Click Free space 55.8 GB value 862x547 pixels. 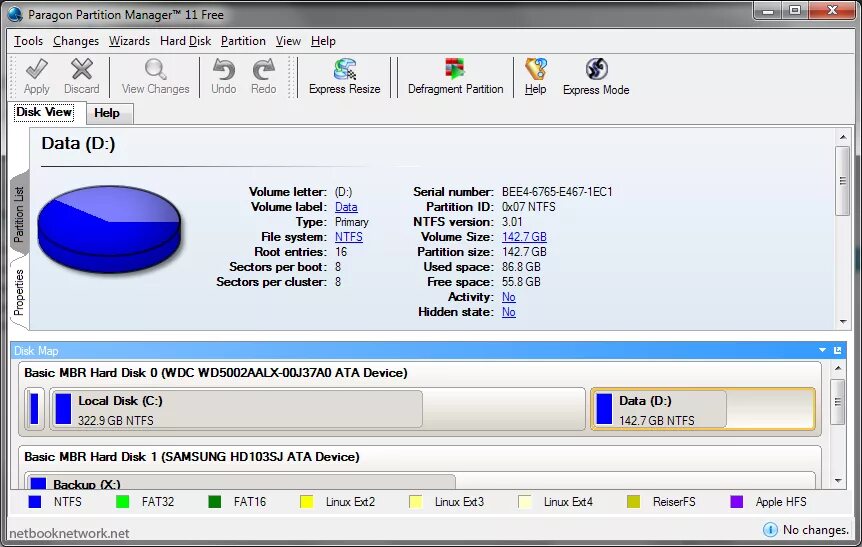(x=521, y=281)
